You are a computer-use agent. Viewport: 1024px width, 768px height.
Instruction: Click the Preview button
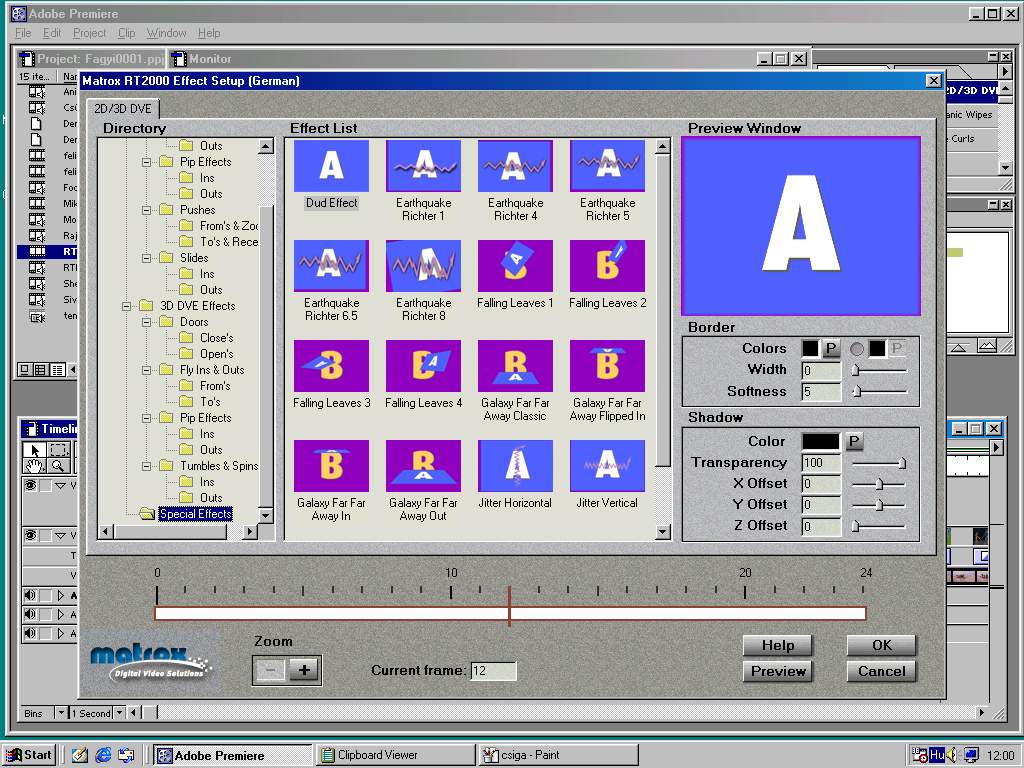point(778,671)
